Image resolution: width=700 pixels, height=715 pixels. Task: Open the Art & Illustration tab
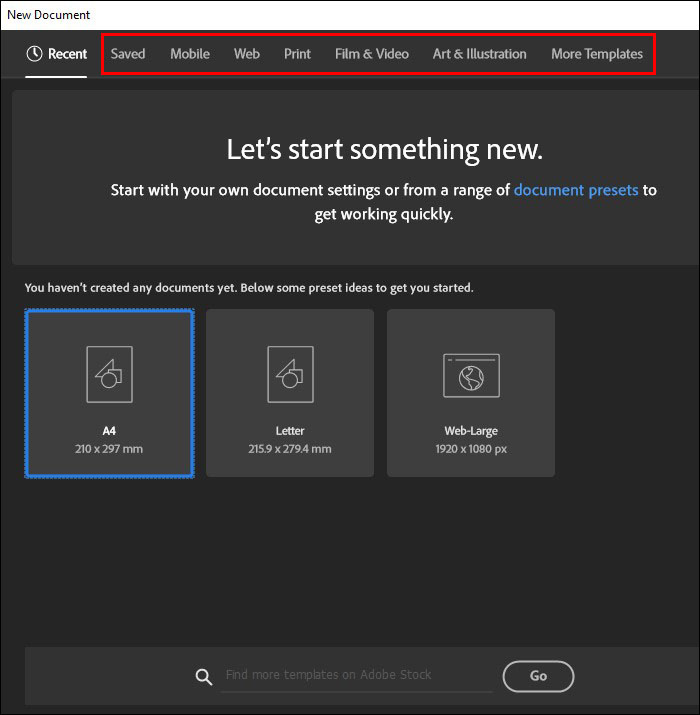[x=479, y=54]
